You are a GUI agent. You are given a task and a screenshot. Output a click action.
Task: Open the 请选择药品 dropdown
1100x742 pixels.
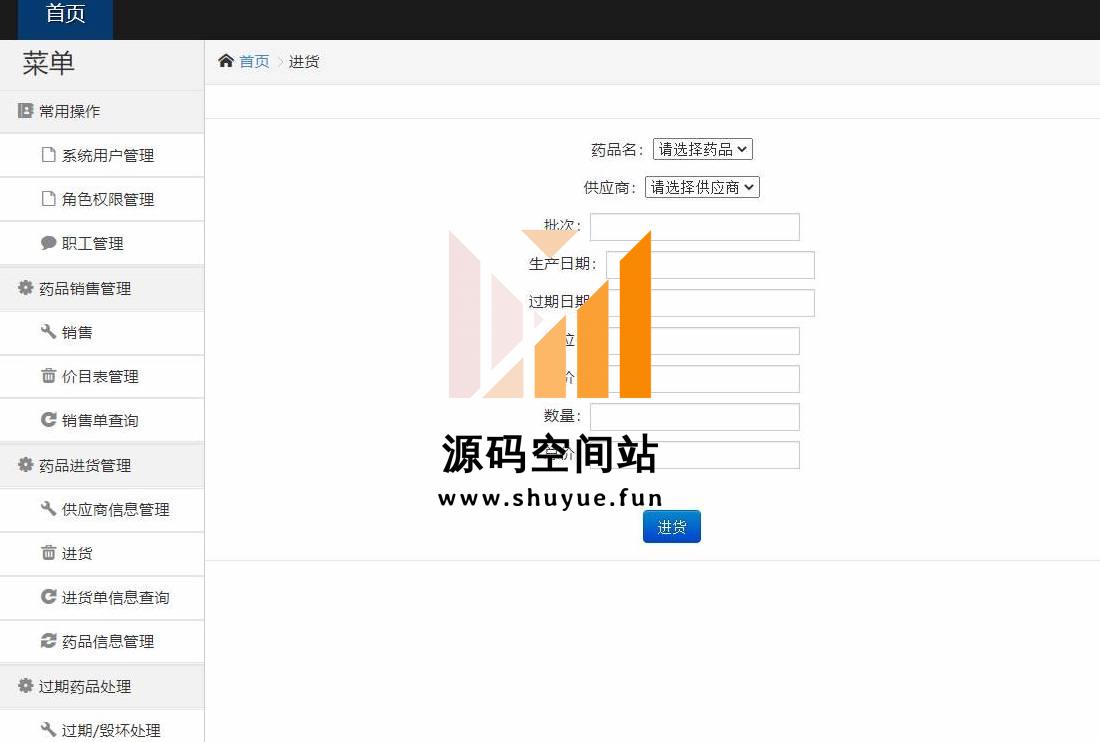(702, 149)
